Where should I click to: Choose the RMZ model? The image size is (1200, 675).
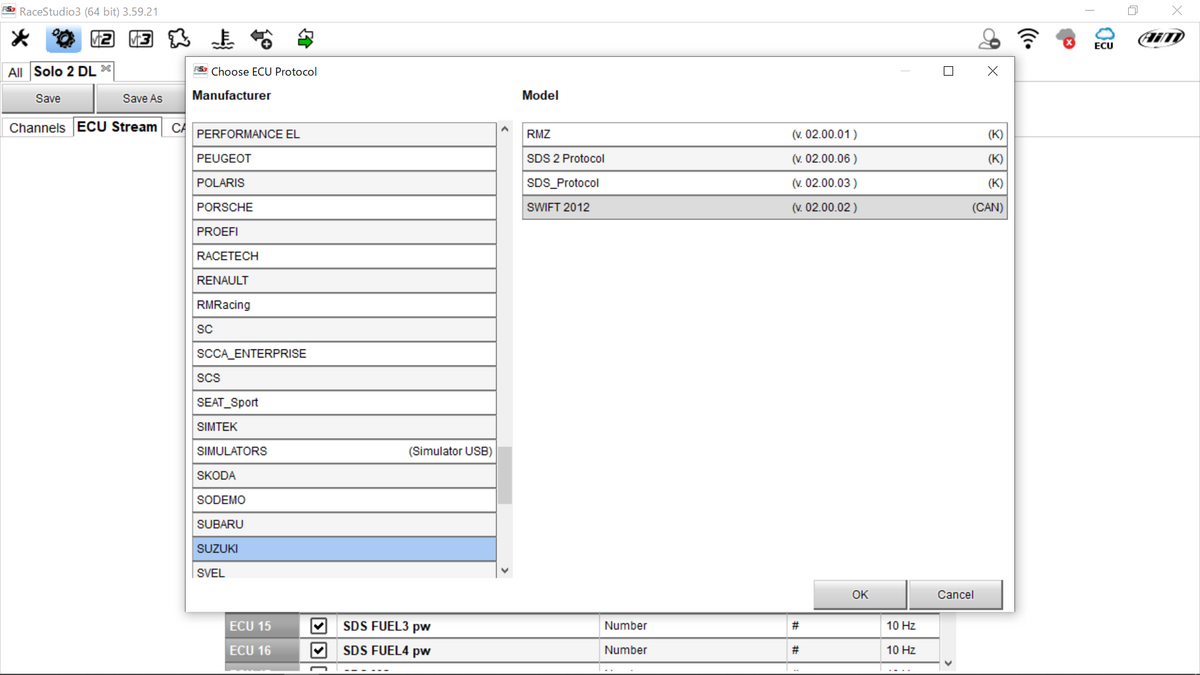(x=765, y=134)
